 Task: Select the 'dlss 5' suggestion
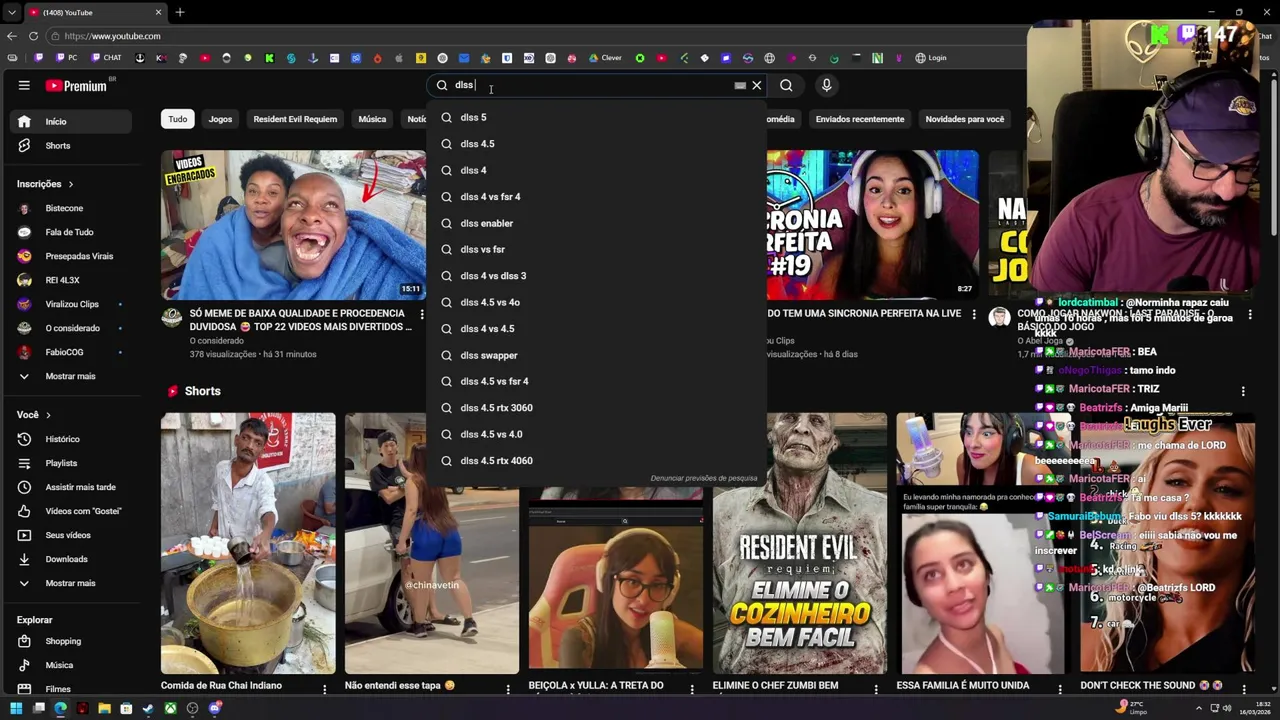pos(596,117)
